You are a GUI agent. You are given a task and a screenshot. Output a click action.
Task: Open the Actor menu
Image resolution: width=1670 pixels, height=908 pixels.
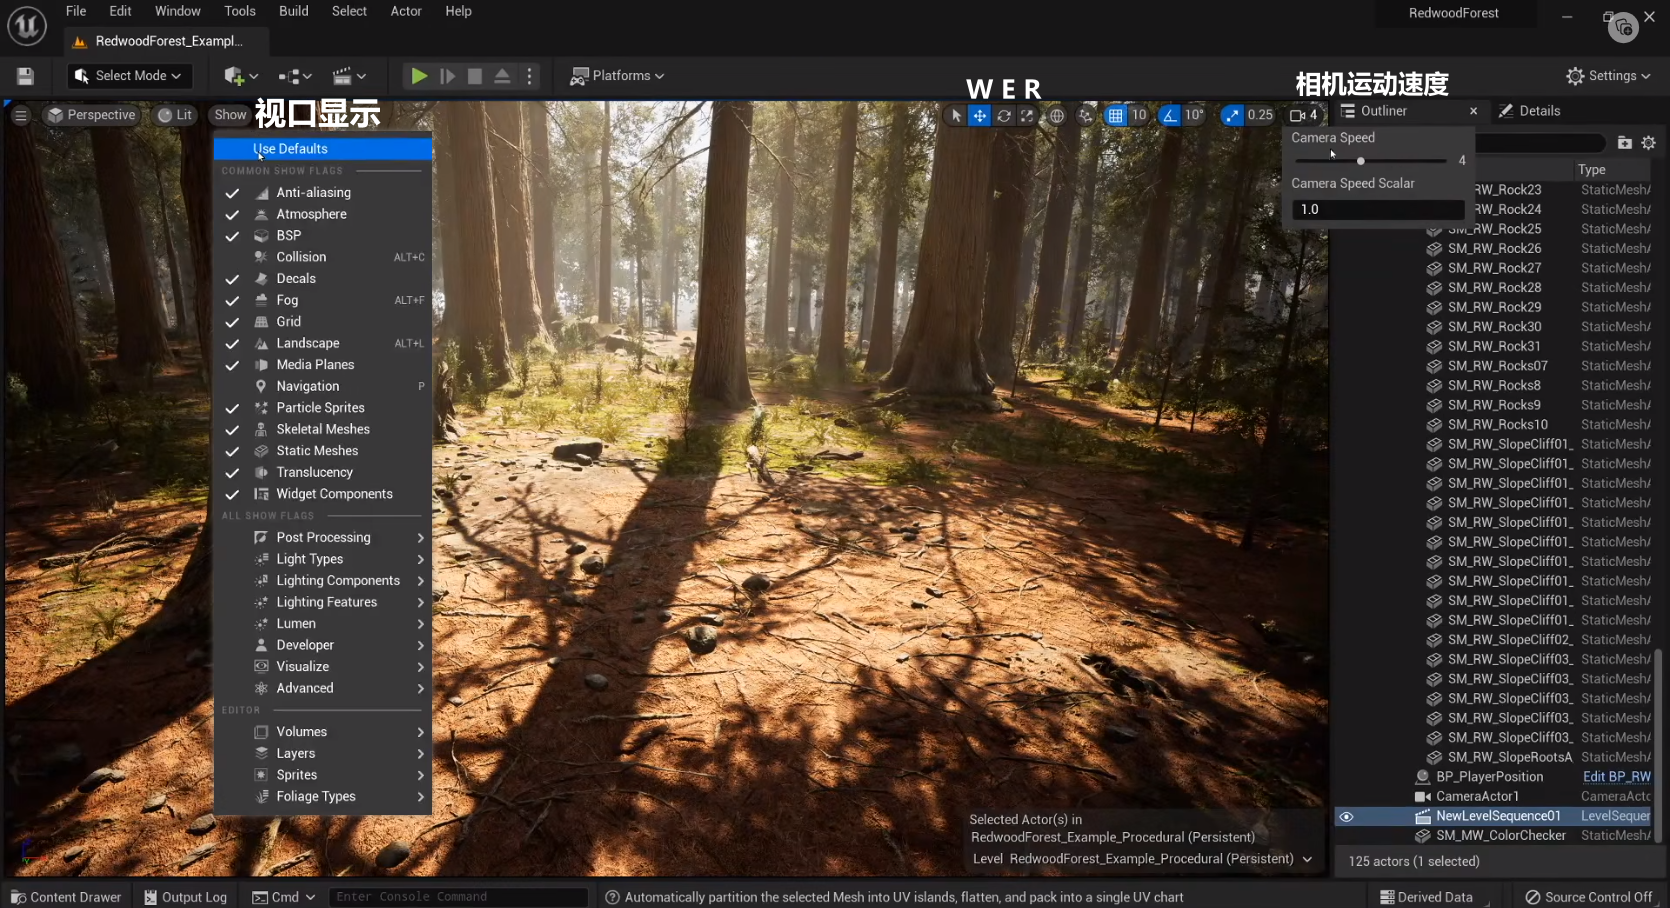pyautogui.click(x=406, y=11)
